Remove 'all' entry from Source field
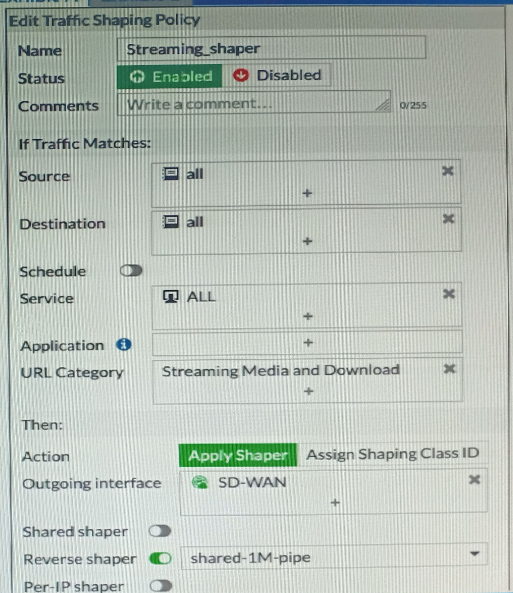 (448, 171)
